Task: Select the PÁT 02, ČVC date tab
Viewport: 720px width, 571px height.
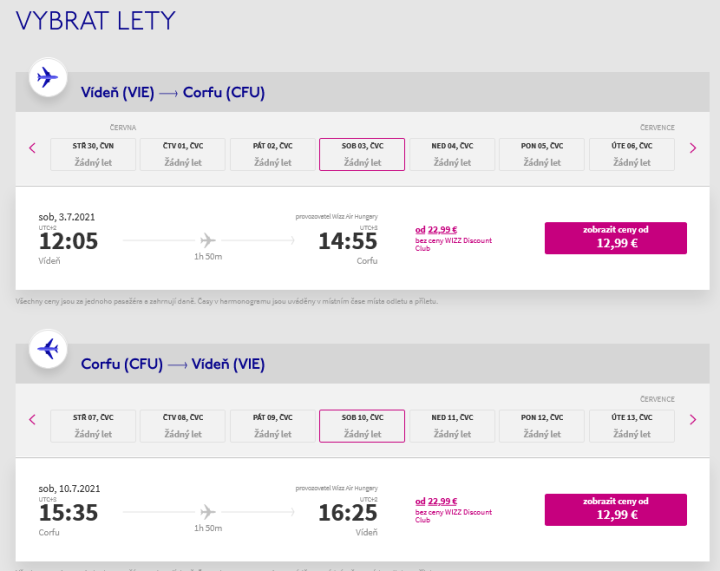Action: pos(272,153)
